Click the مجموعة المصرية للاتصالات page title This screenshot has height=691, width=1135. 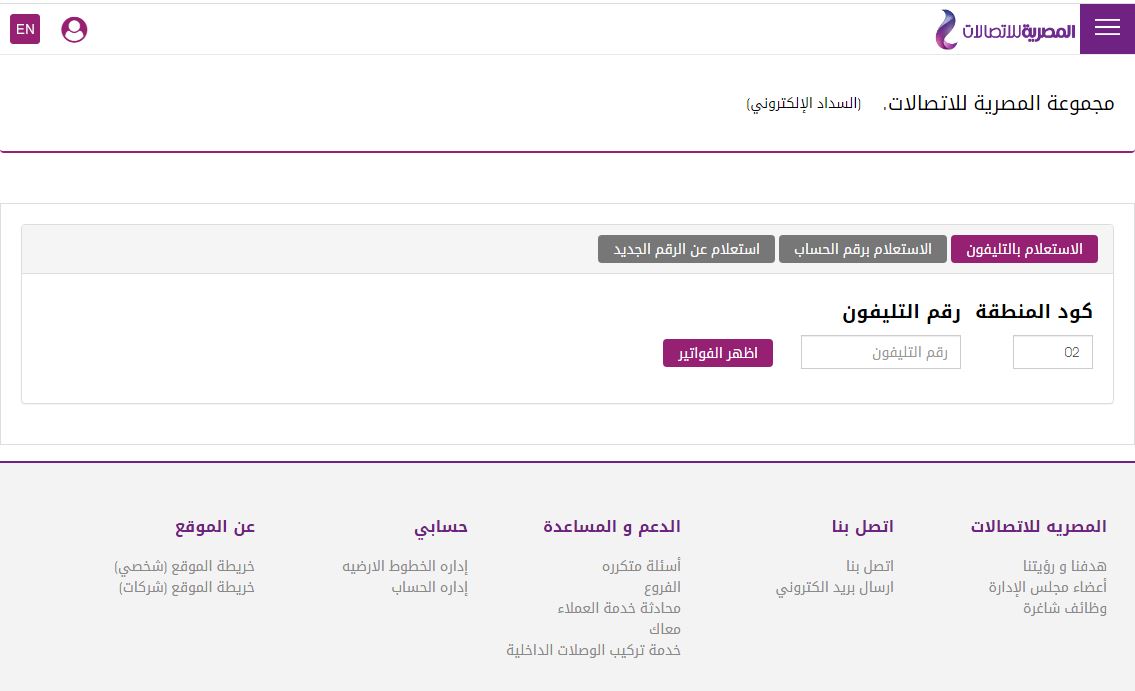[999, 103]
